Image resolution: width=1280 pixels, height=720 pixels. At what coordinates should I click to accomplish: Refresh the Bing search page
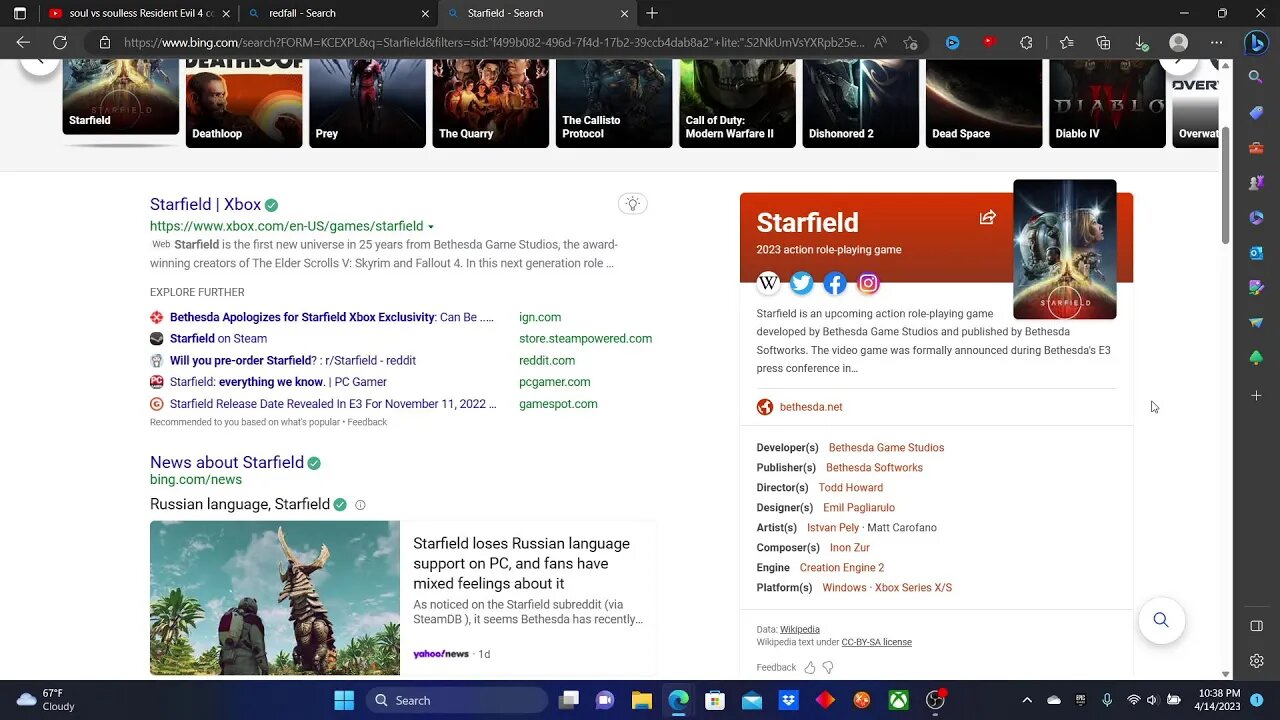point(60,43)
